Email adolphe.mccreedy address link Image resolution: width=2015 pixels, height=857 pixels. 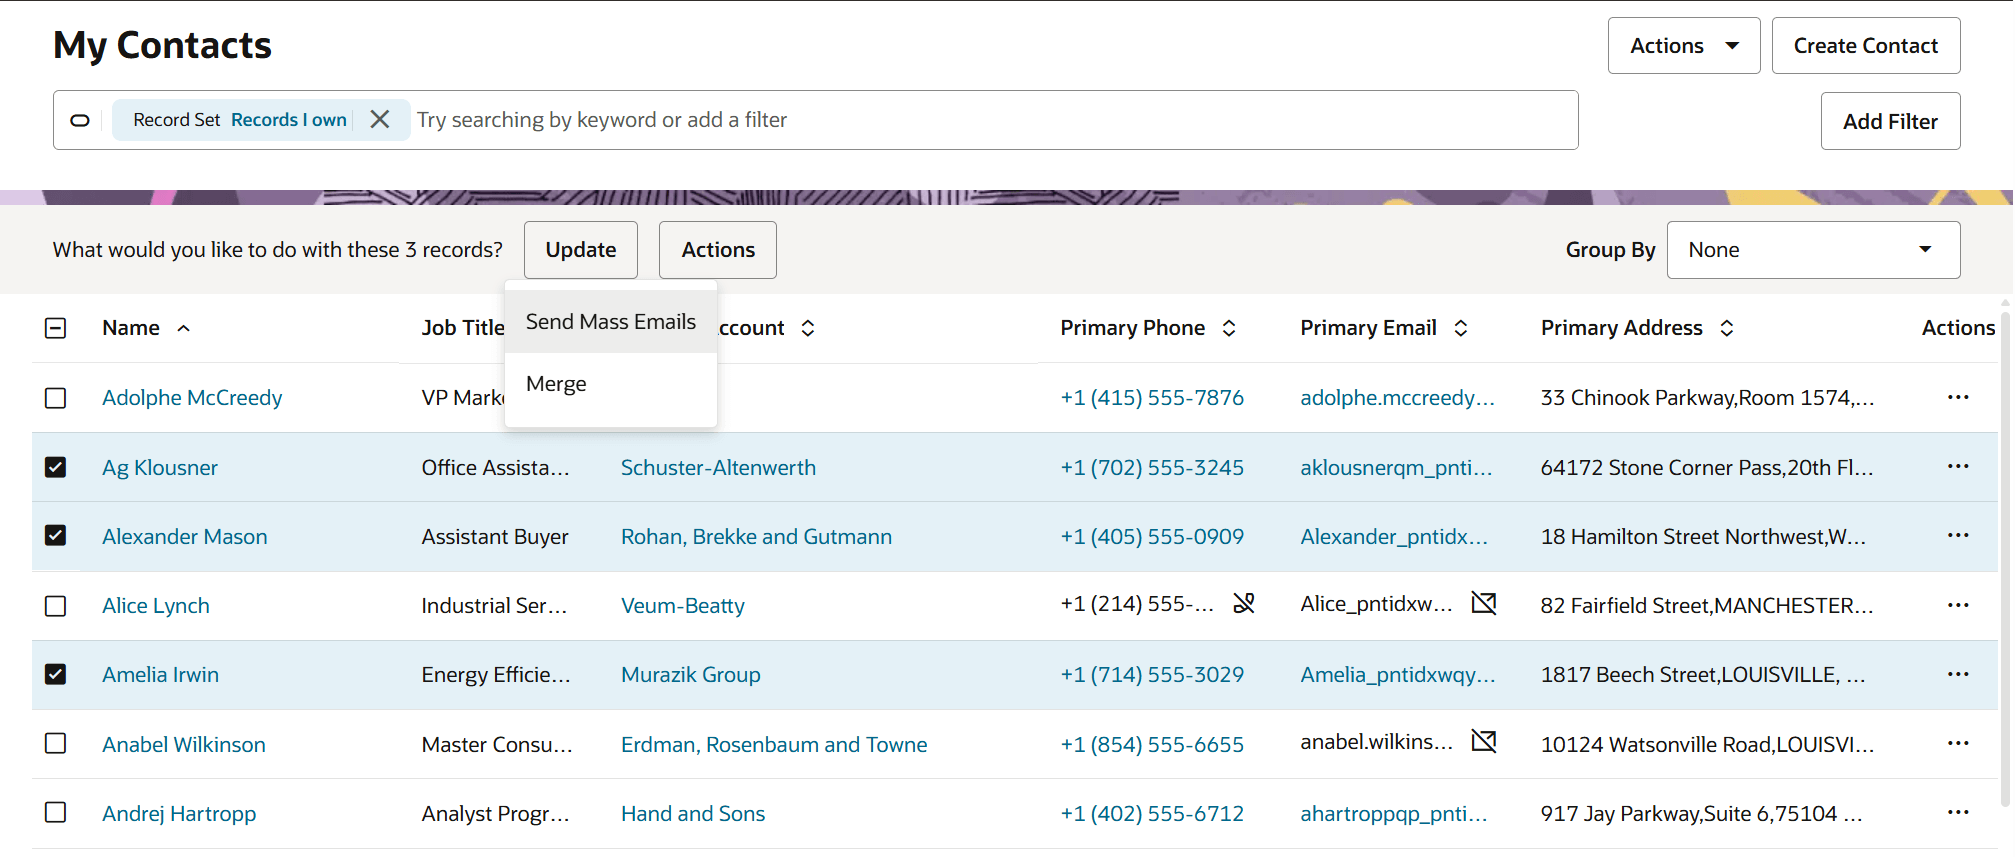click(x=1397, y=398)
